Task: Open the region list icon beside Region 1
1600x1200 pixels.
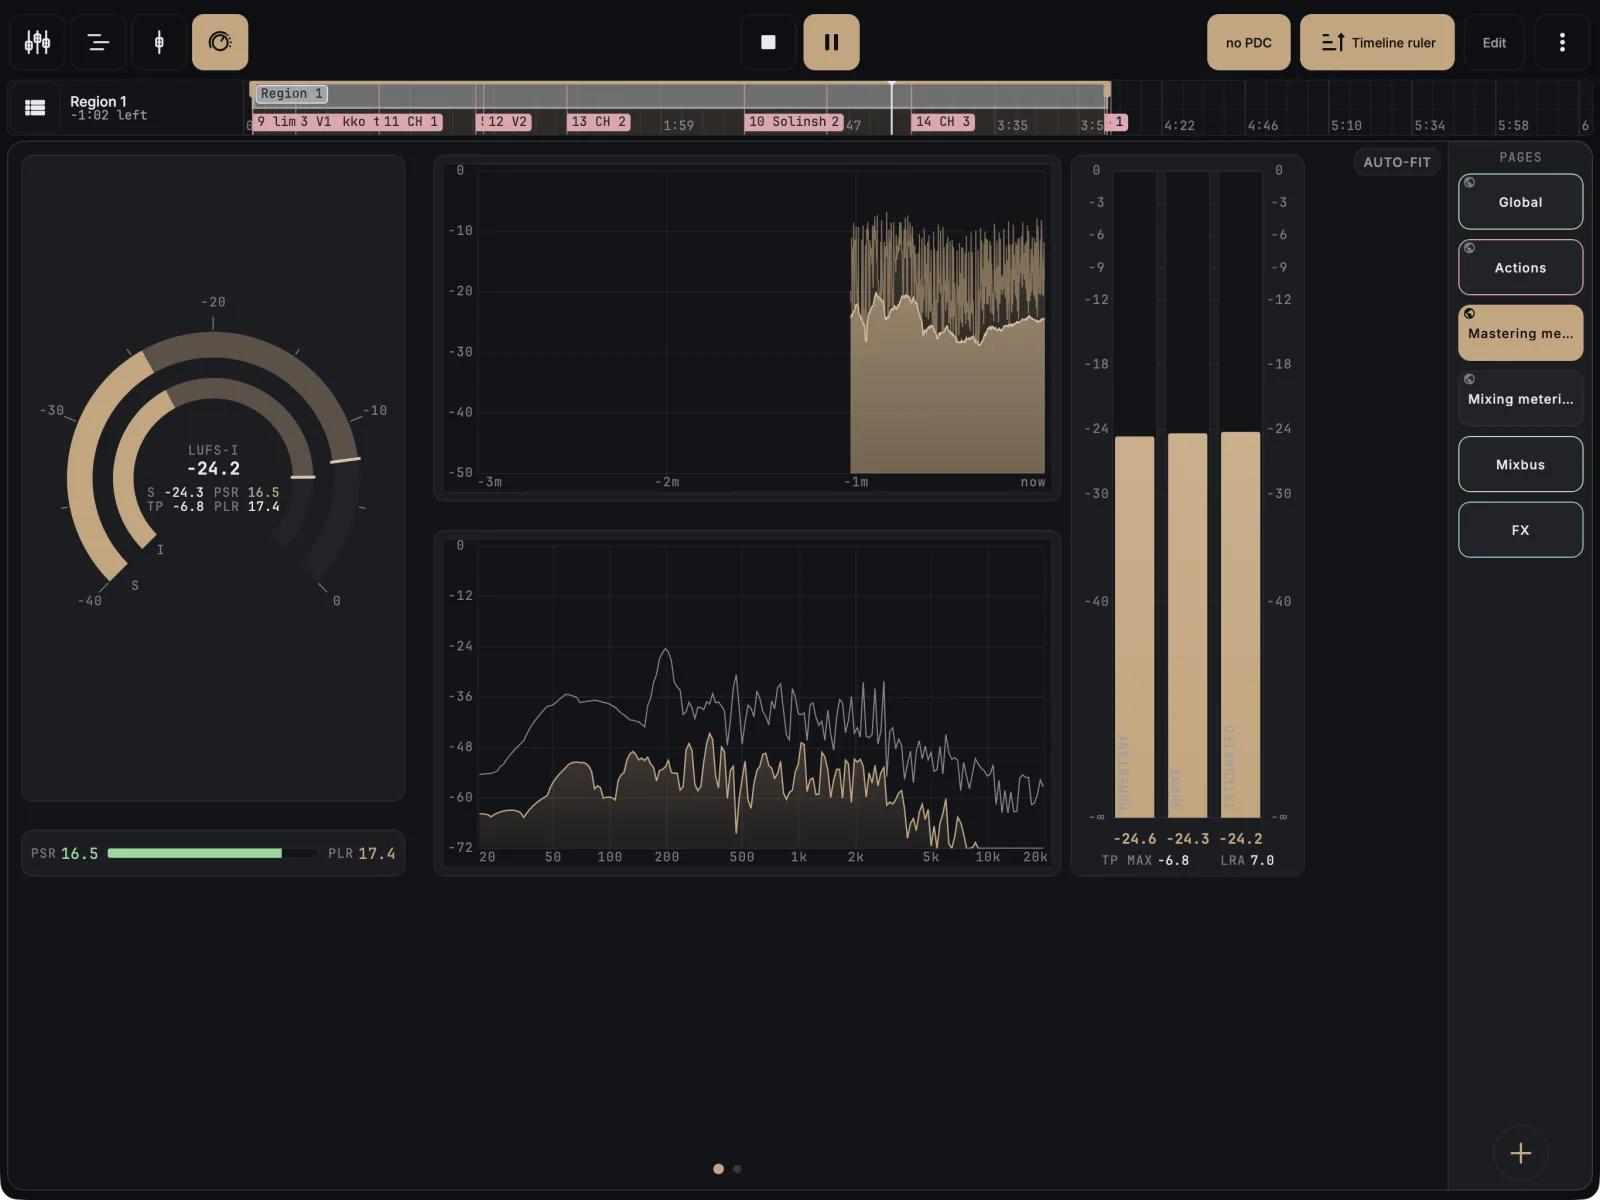Action: pyautogui.click(x=35, y=108)
